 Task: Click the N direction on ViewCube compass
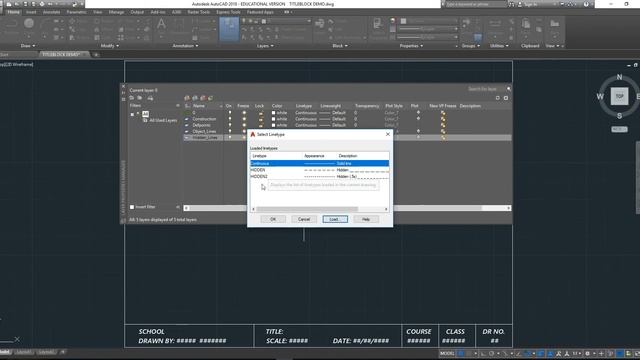tap(620, 77)
